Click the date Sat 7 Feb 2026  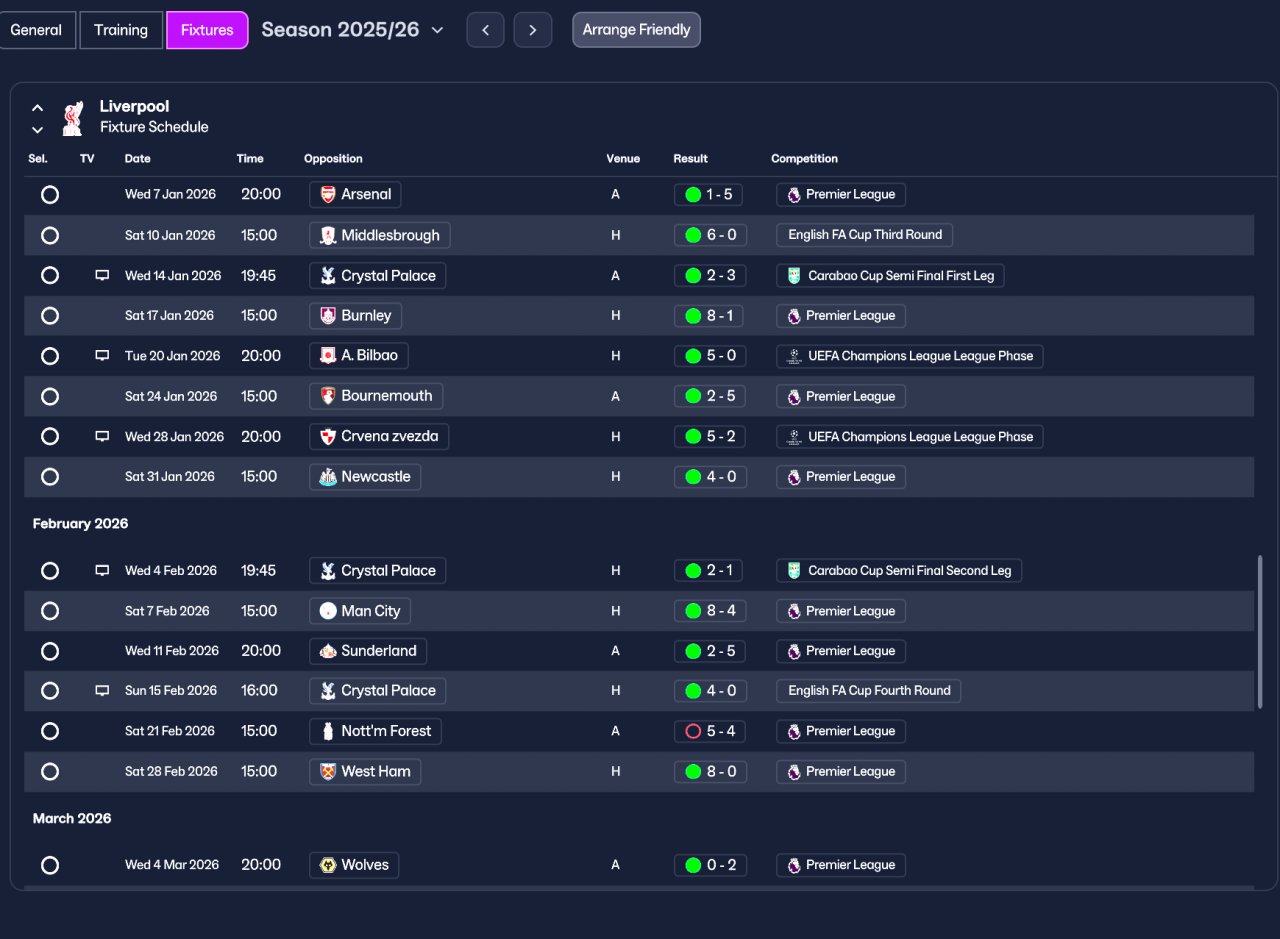(167, 611)
